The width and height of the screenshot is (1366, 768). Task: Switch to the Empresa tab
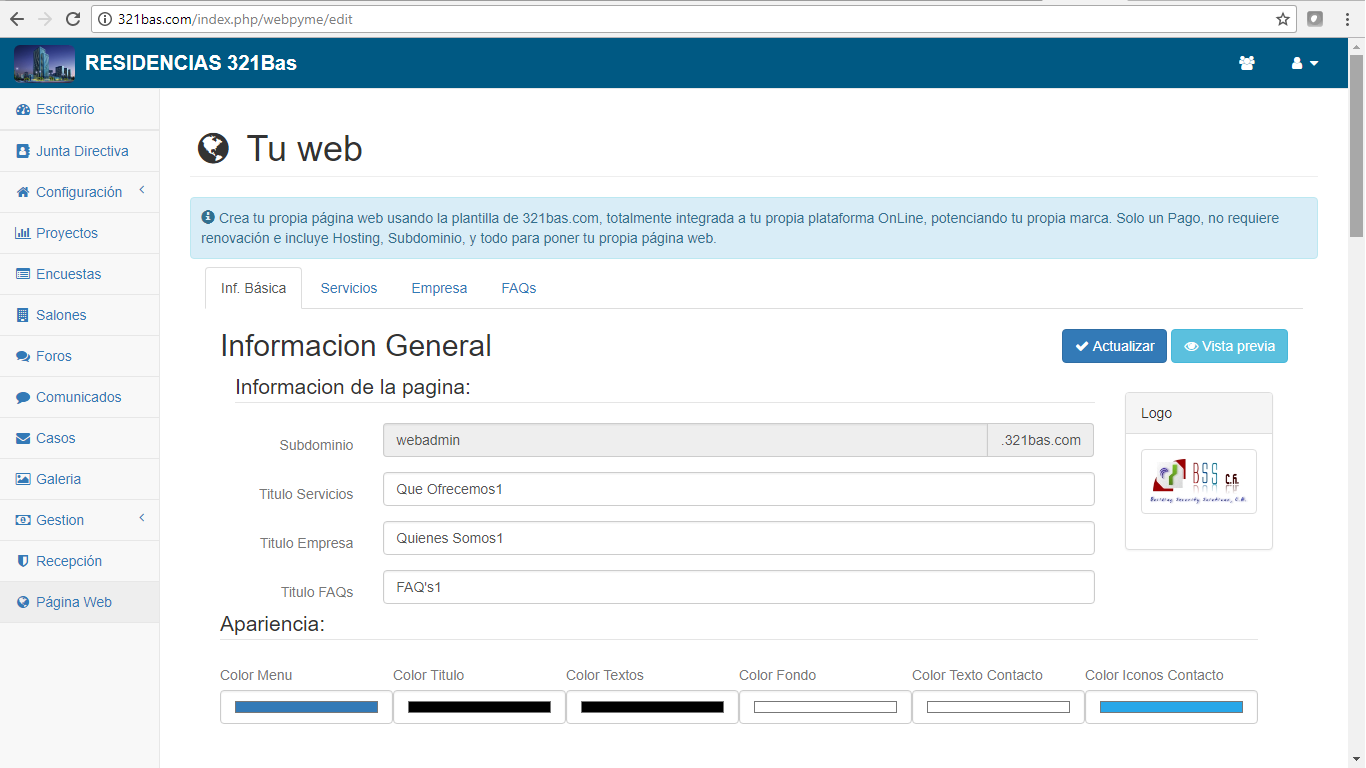[x=439, y=288]
